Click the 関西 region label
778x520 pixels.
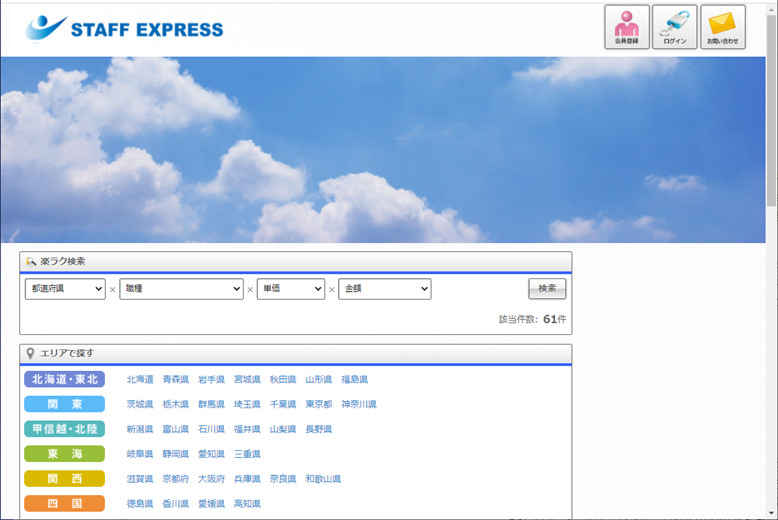click(x=65, y=479)
